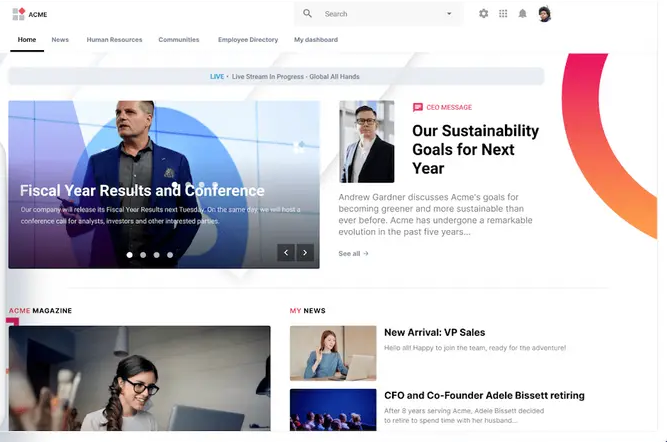Open the My dashboard tab
667x442 pixels.
[316, 40]
